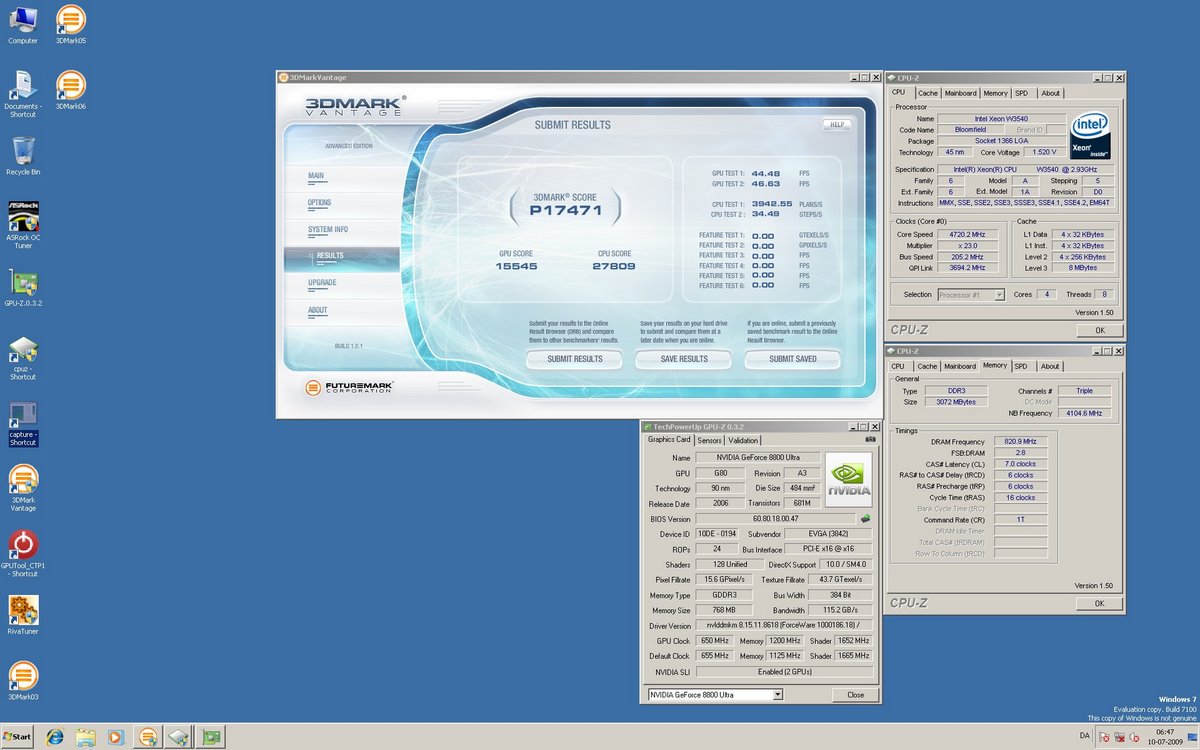The width and height of the screenshot is (1200, 750).
Task: Click OK in CPU-Z window showing Processor
Action: pyautogui.click(x=1099, y=330)
